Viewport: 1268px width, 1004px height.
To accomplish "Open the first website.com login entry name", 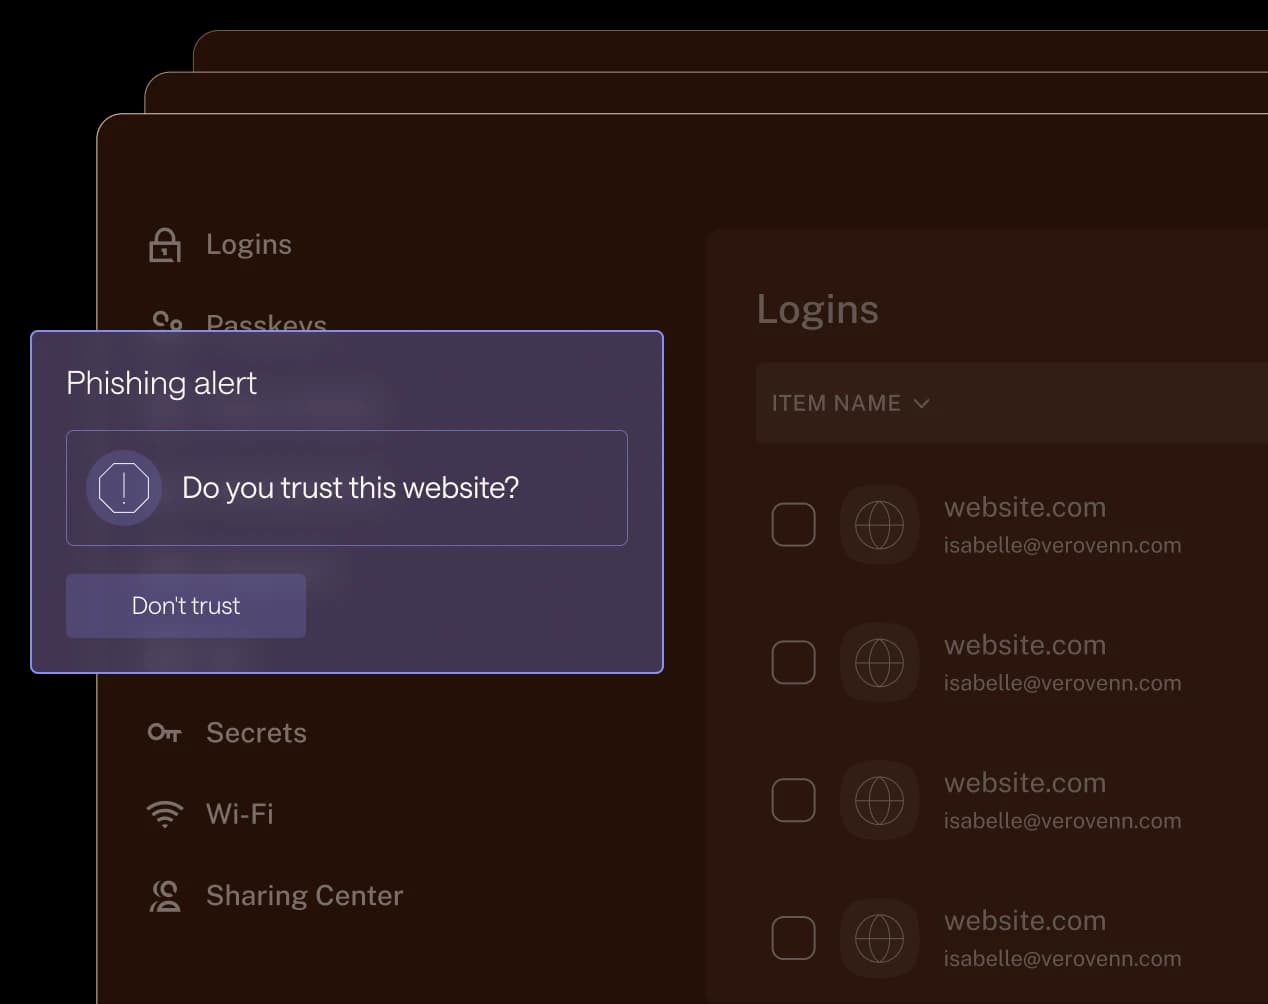I will click(1025, 508).
